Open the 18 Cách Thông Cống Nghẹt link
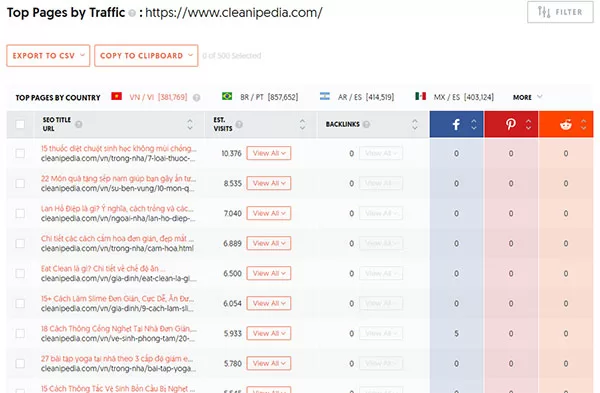The height and width of the screenshot is (393, 600). (119, 329)
